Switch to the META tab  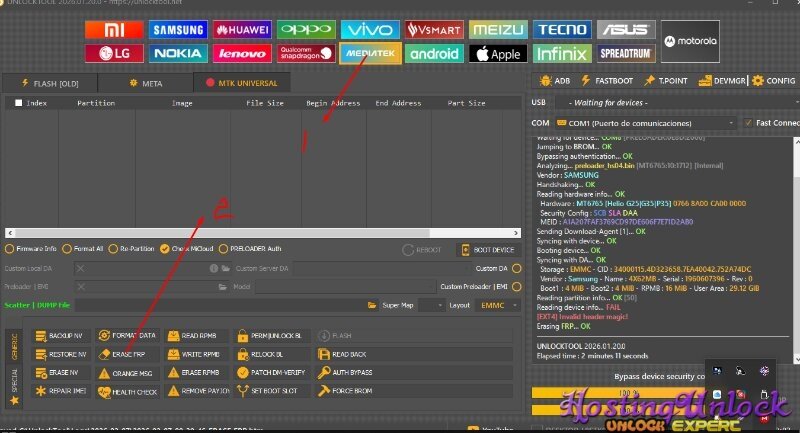click(x=145, y=83)
